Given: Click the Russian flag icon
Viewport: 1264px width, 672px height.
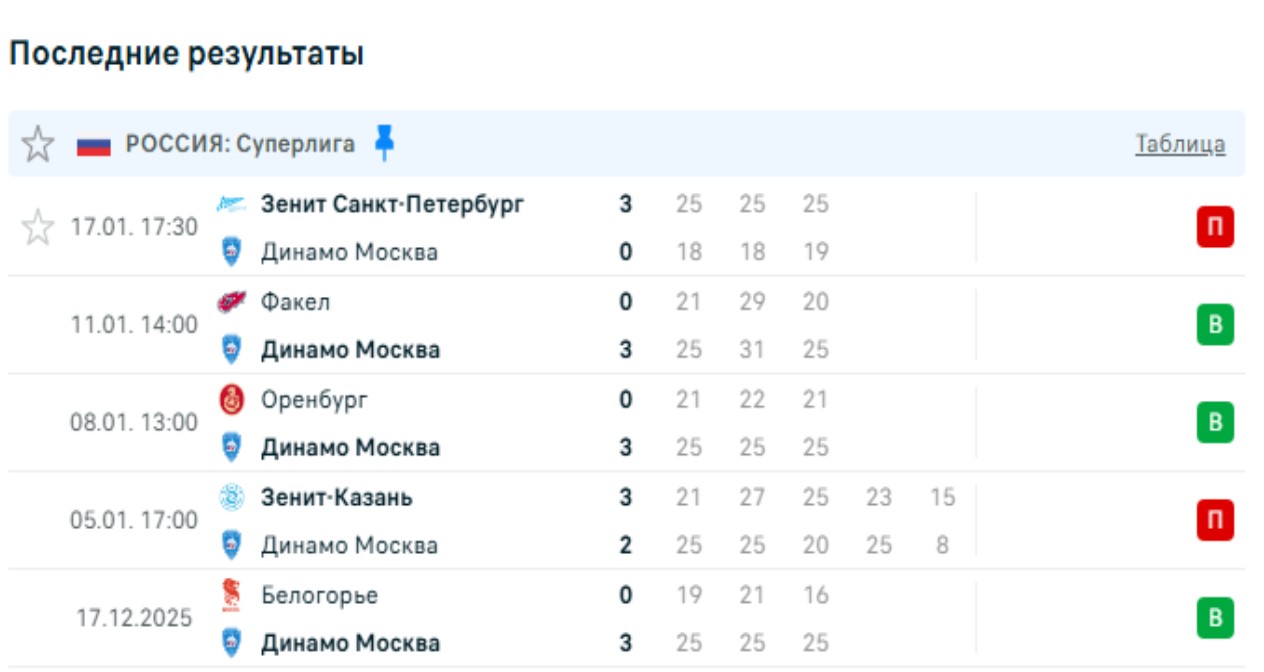Looking at the screenshot, I should coord(94,145).
